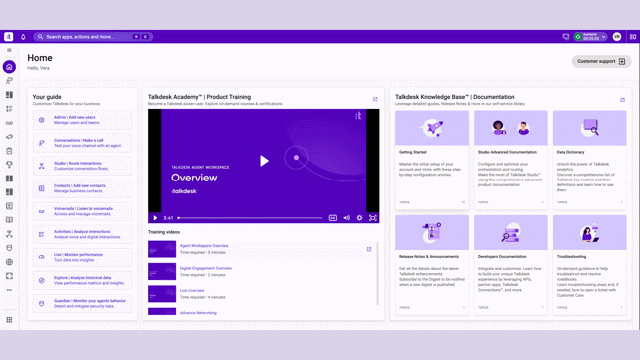Open Talkdesk Academy external link icon
The image size is (640, 360).
click(375, 99)
